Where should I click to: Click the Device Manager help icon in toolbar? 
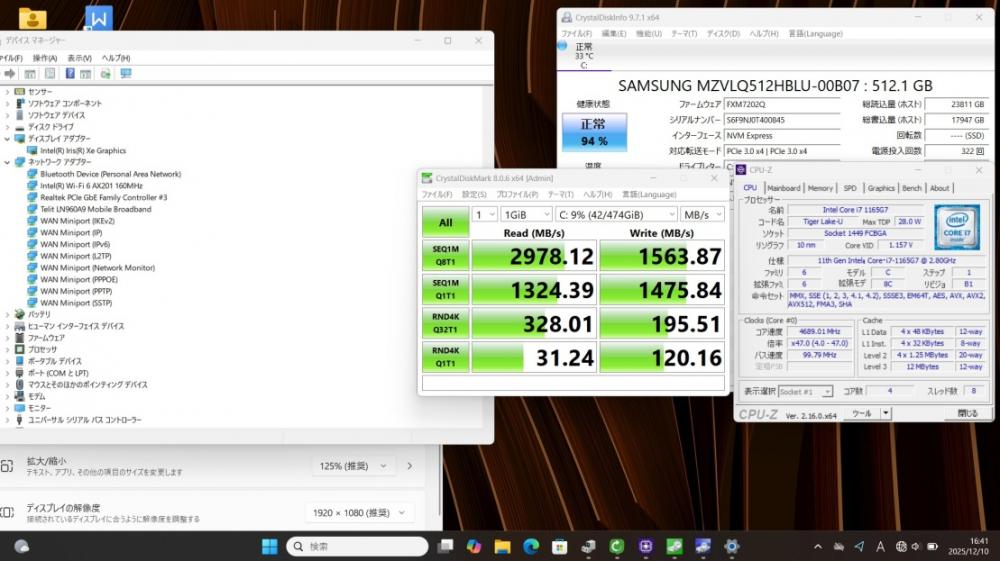(70, 74)
